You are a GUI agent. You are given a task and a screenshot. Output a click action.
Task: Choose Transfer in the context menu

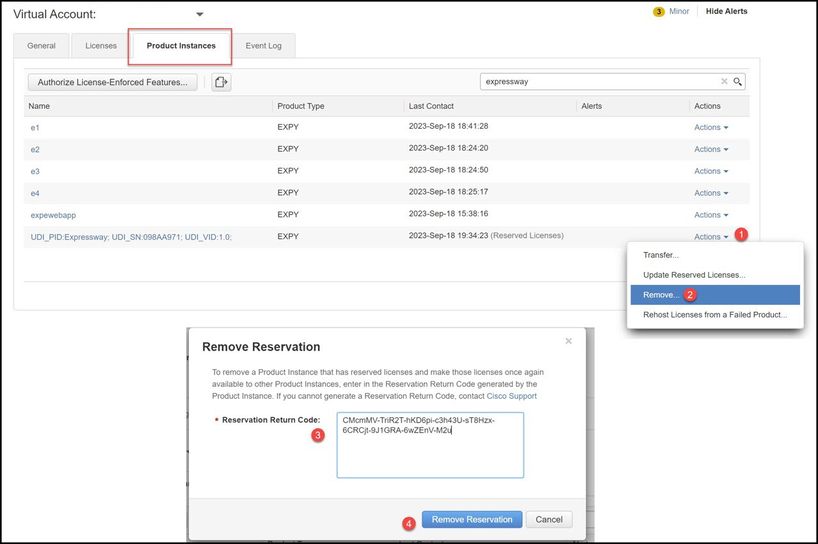pyautogui.click(x=660, y=255)
